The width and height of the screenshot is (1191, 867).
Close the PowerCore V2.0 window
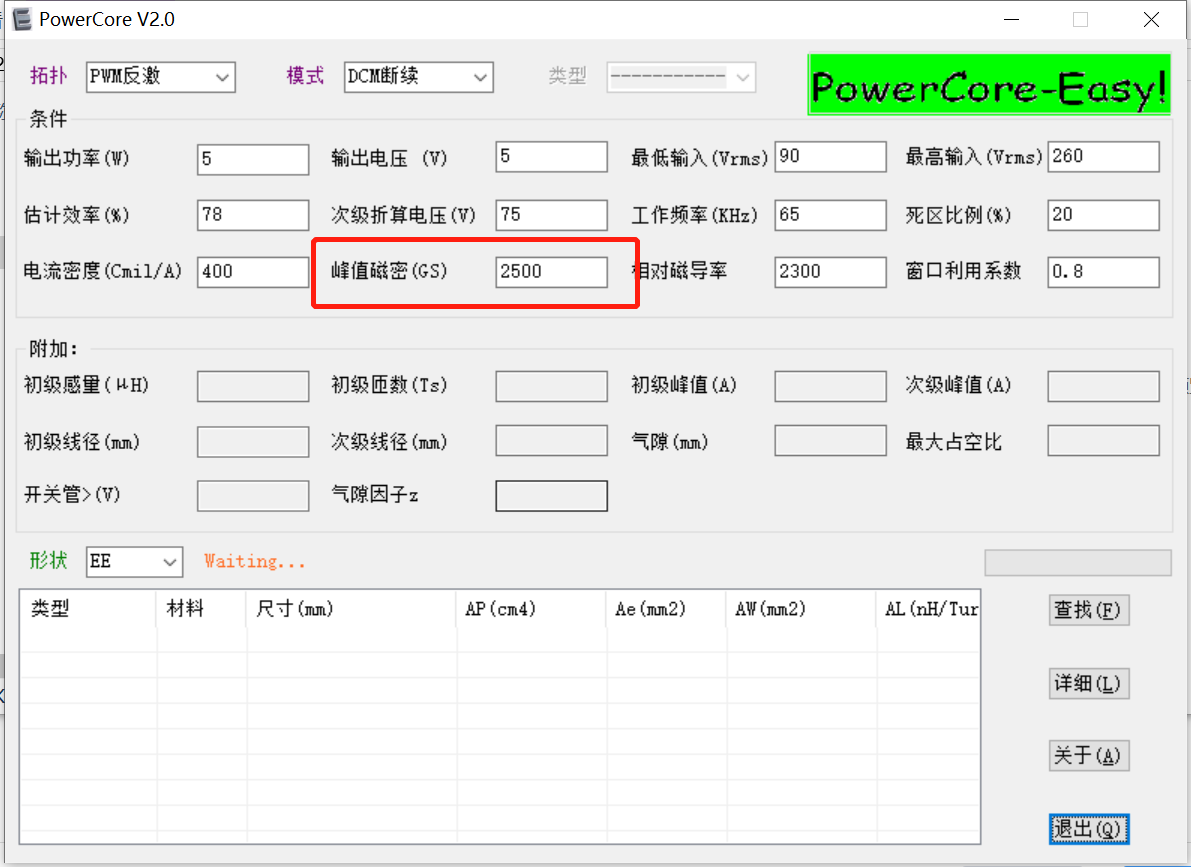(1152, 20)
